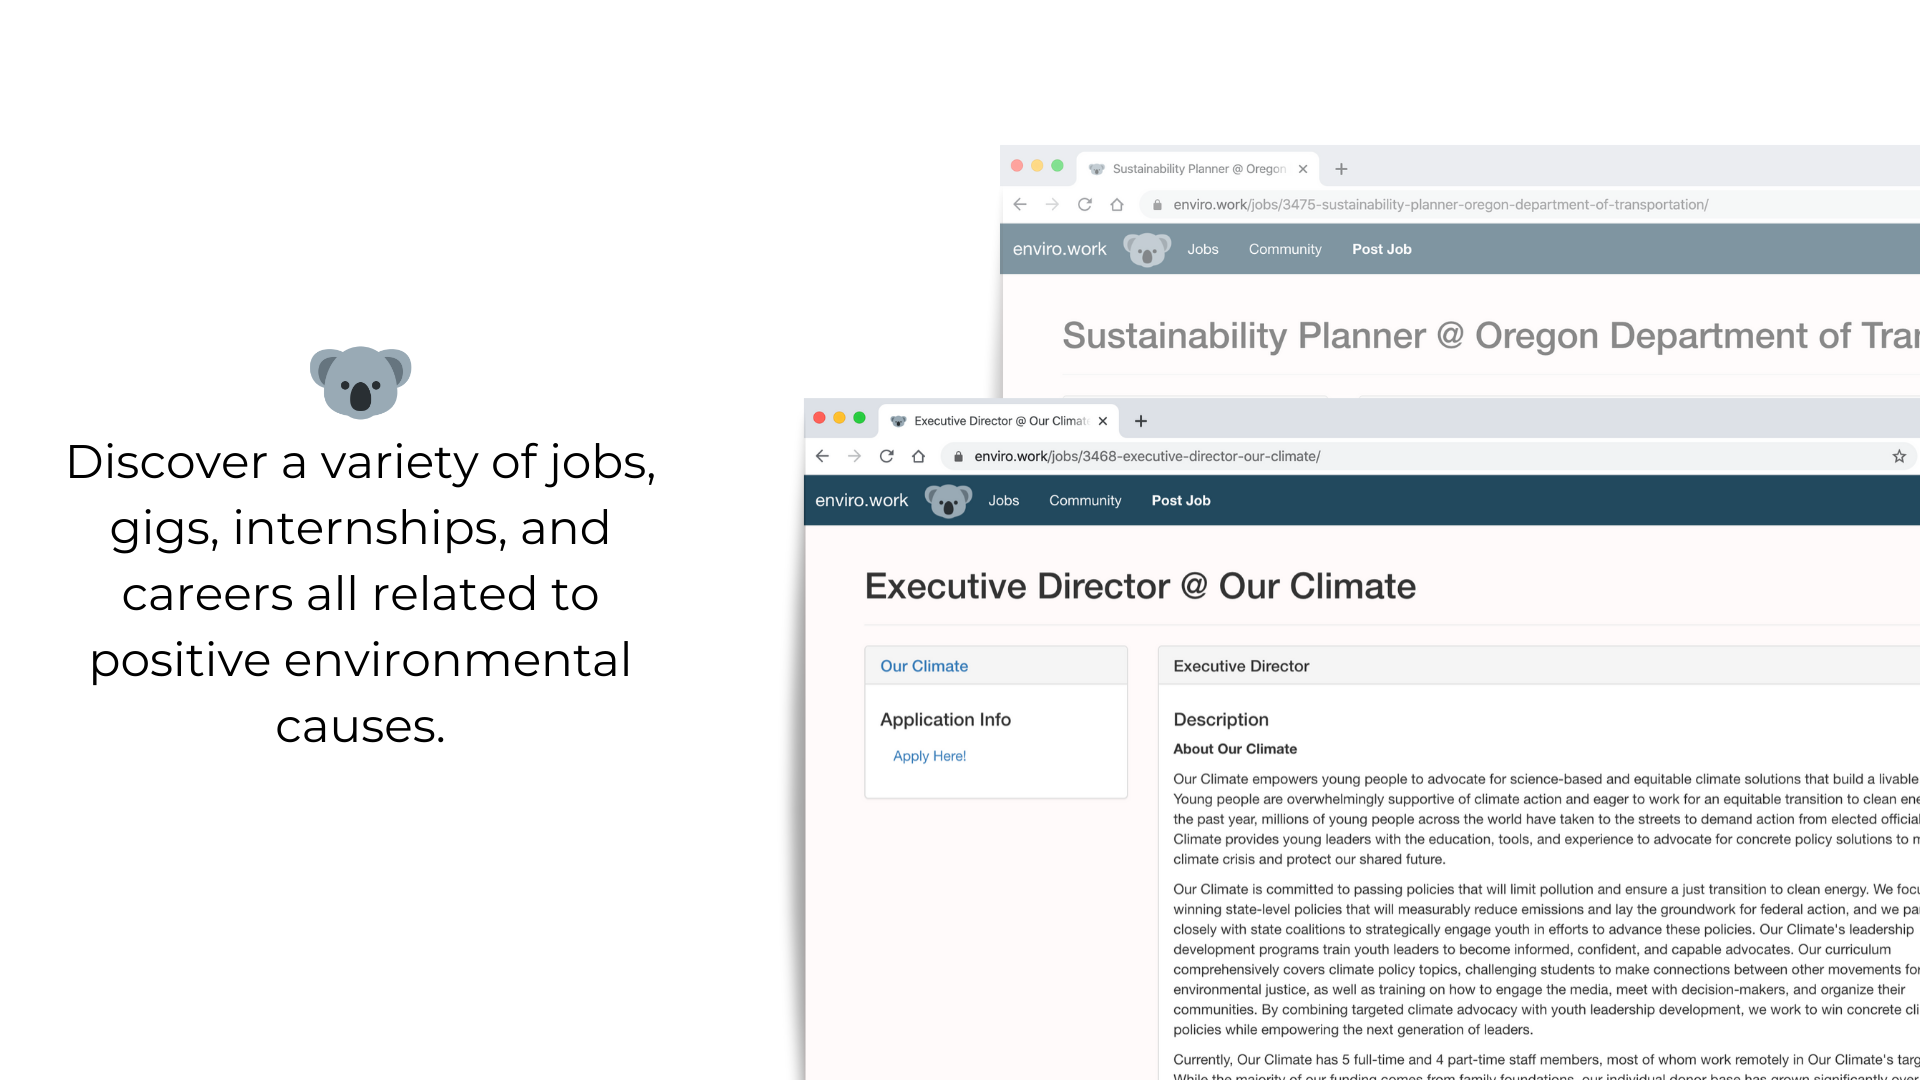
Task: Click Post Job in the back window navbar
Action: coord(1382,249)
